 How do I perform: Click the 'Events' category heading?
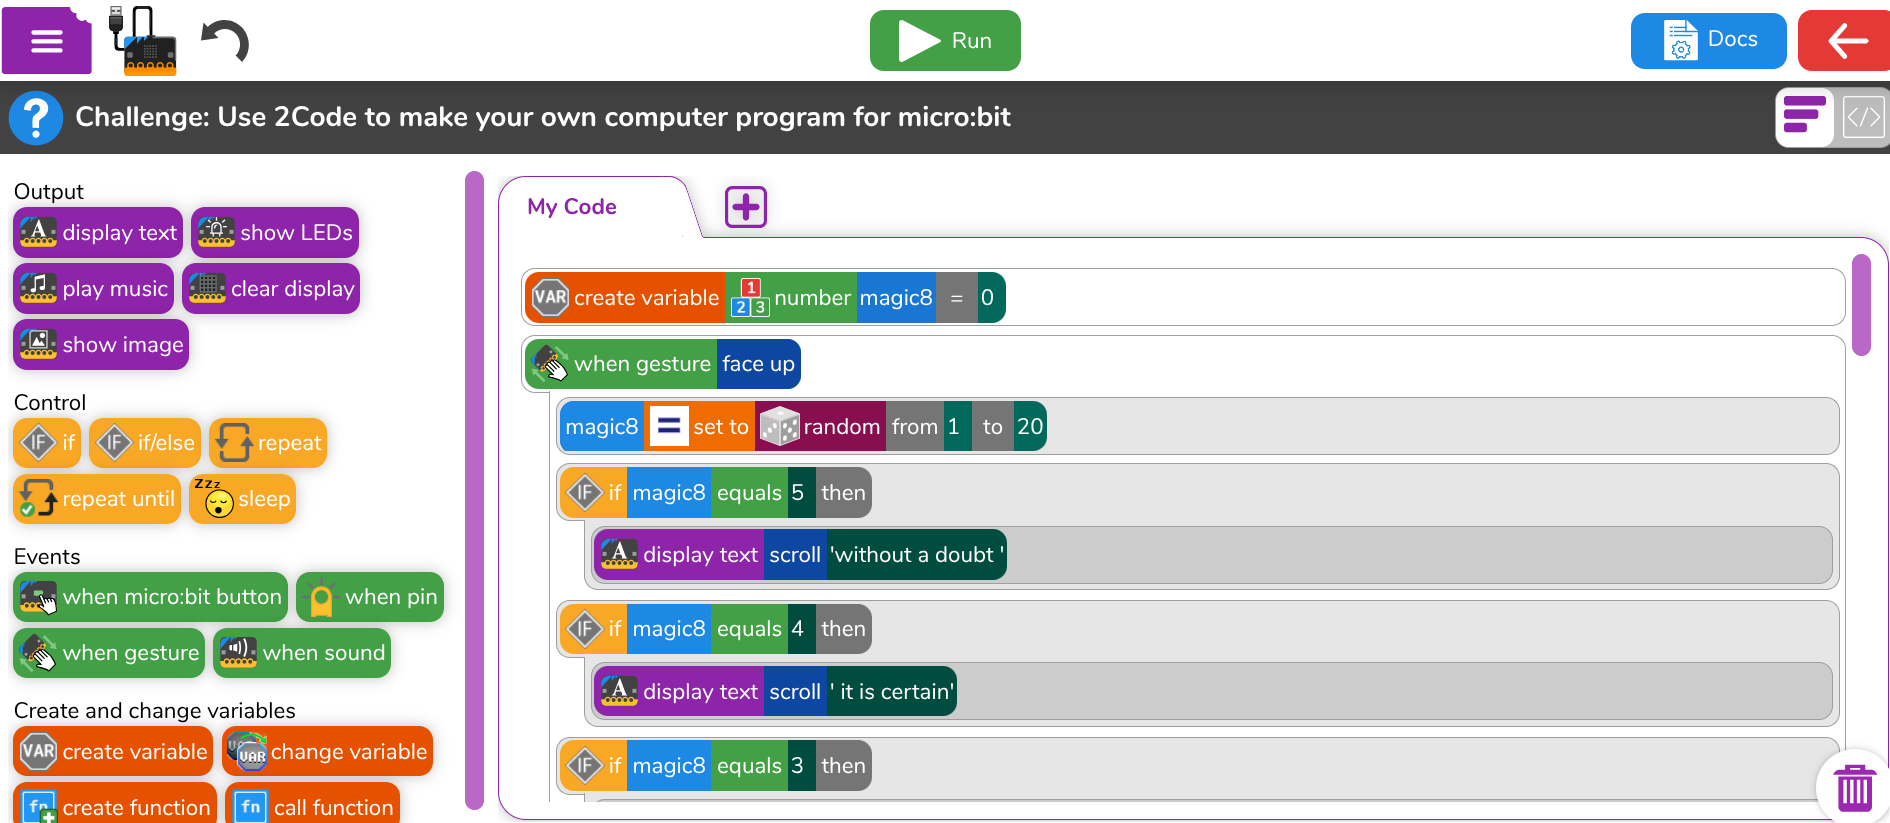pos(47,557)
